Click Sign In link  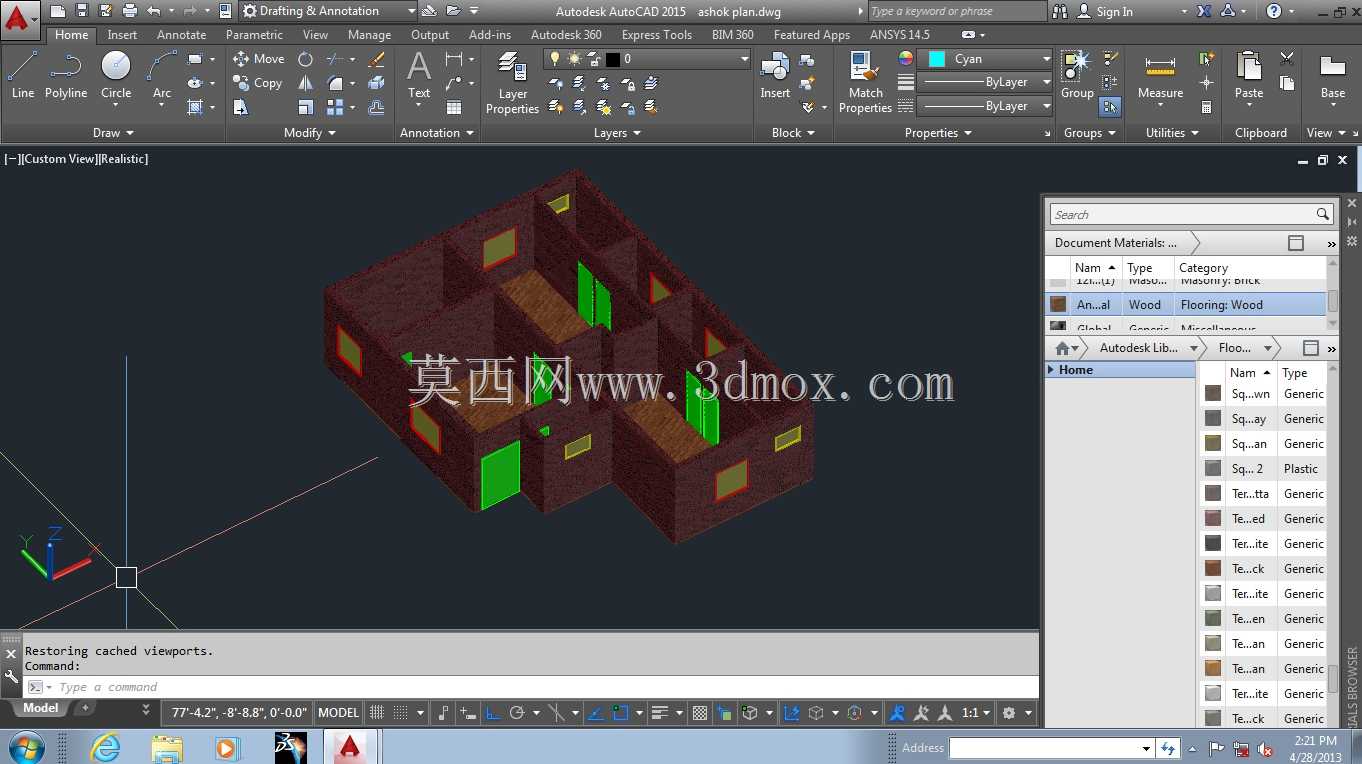1114,12
